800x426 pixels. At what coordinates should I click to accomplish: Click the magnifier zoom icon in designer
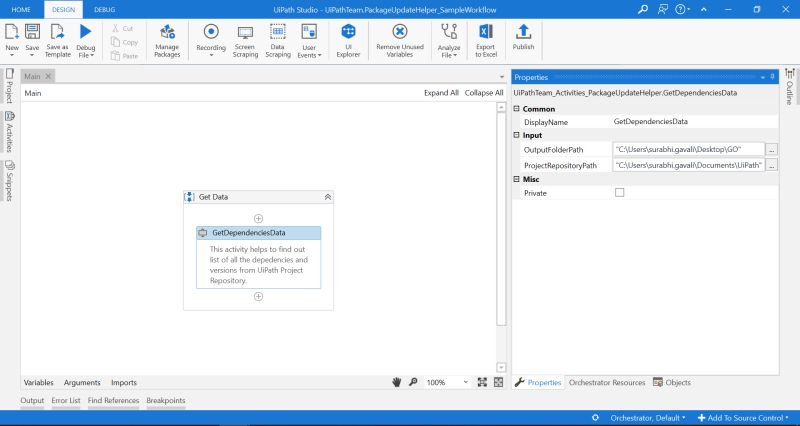pos(413,382)
